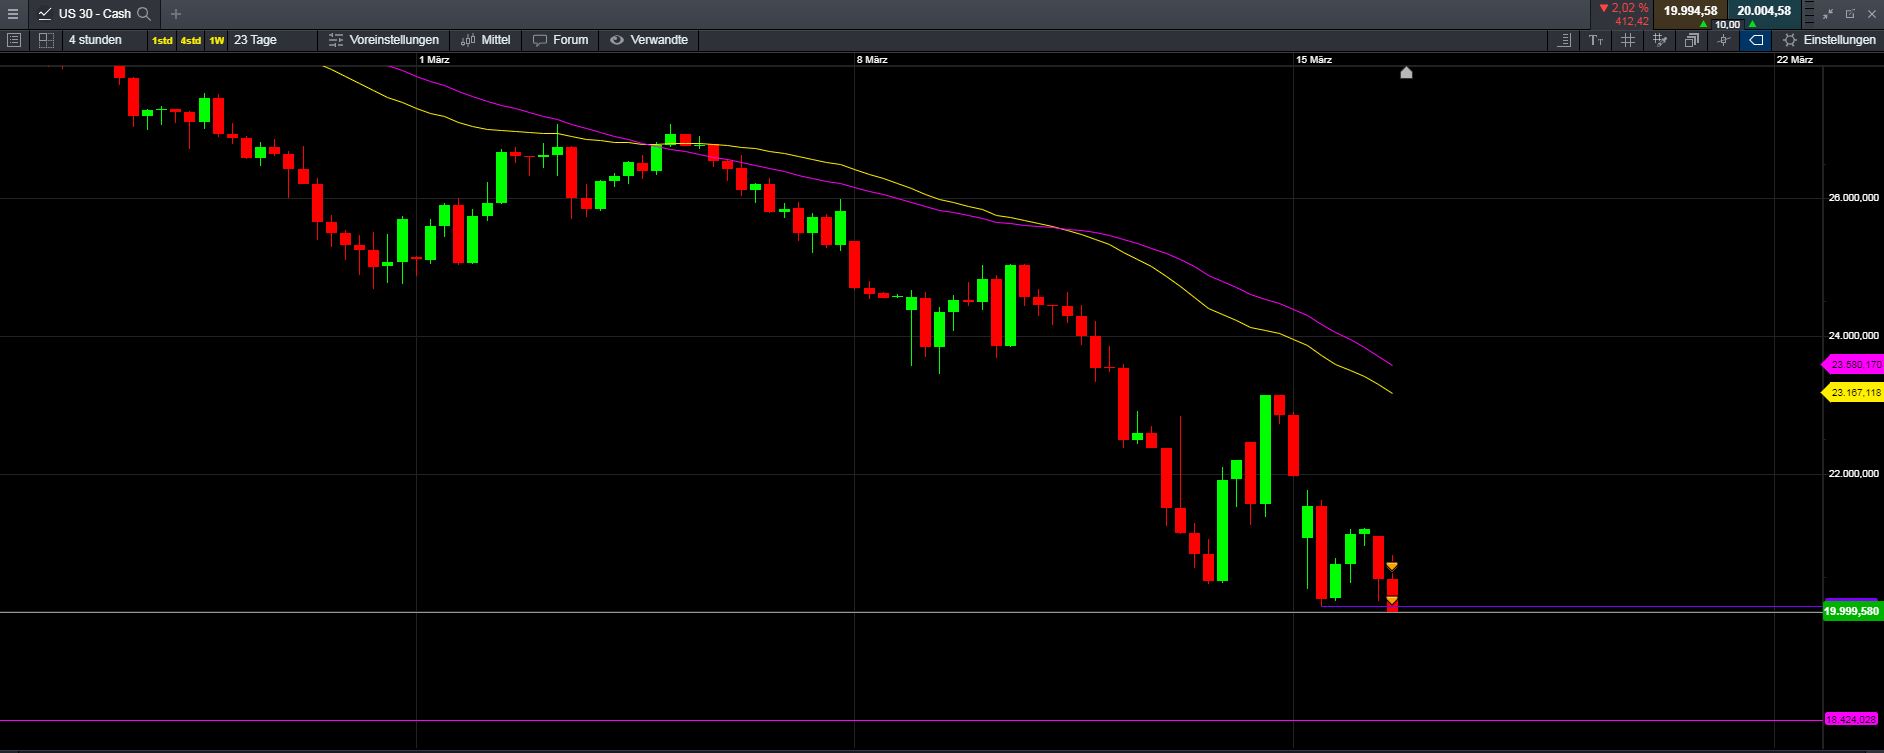The height and width of the screenshot is (753, 1884).
Task: Click the 22 März date label
Action: (x=1795, y=60)
